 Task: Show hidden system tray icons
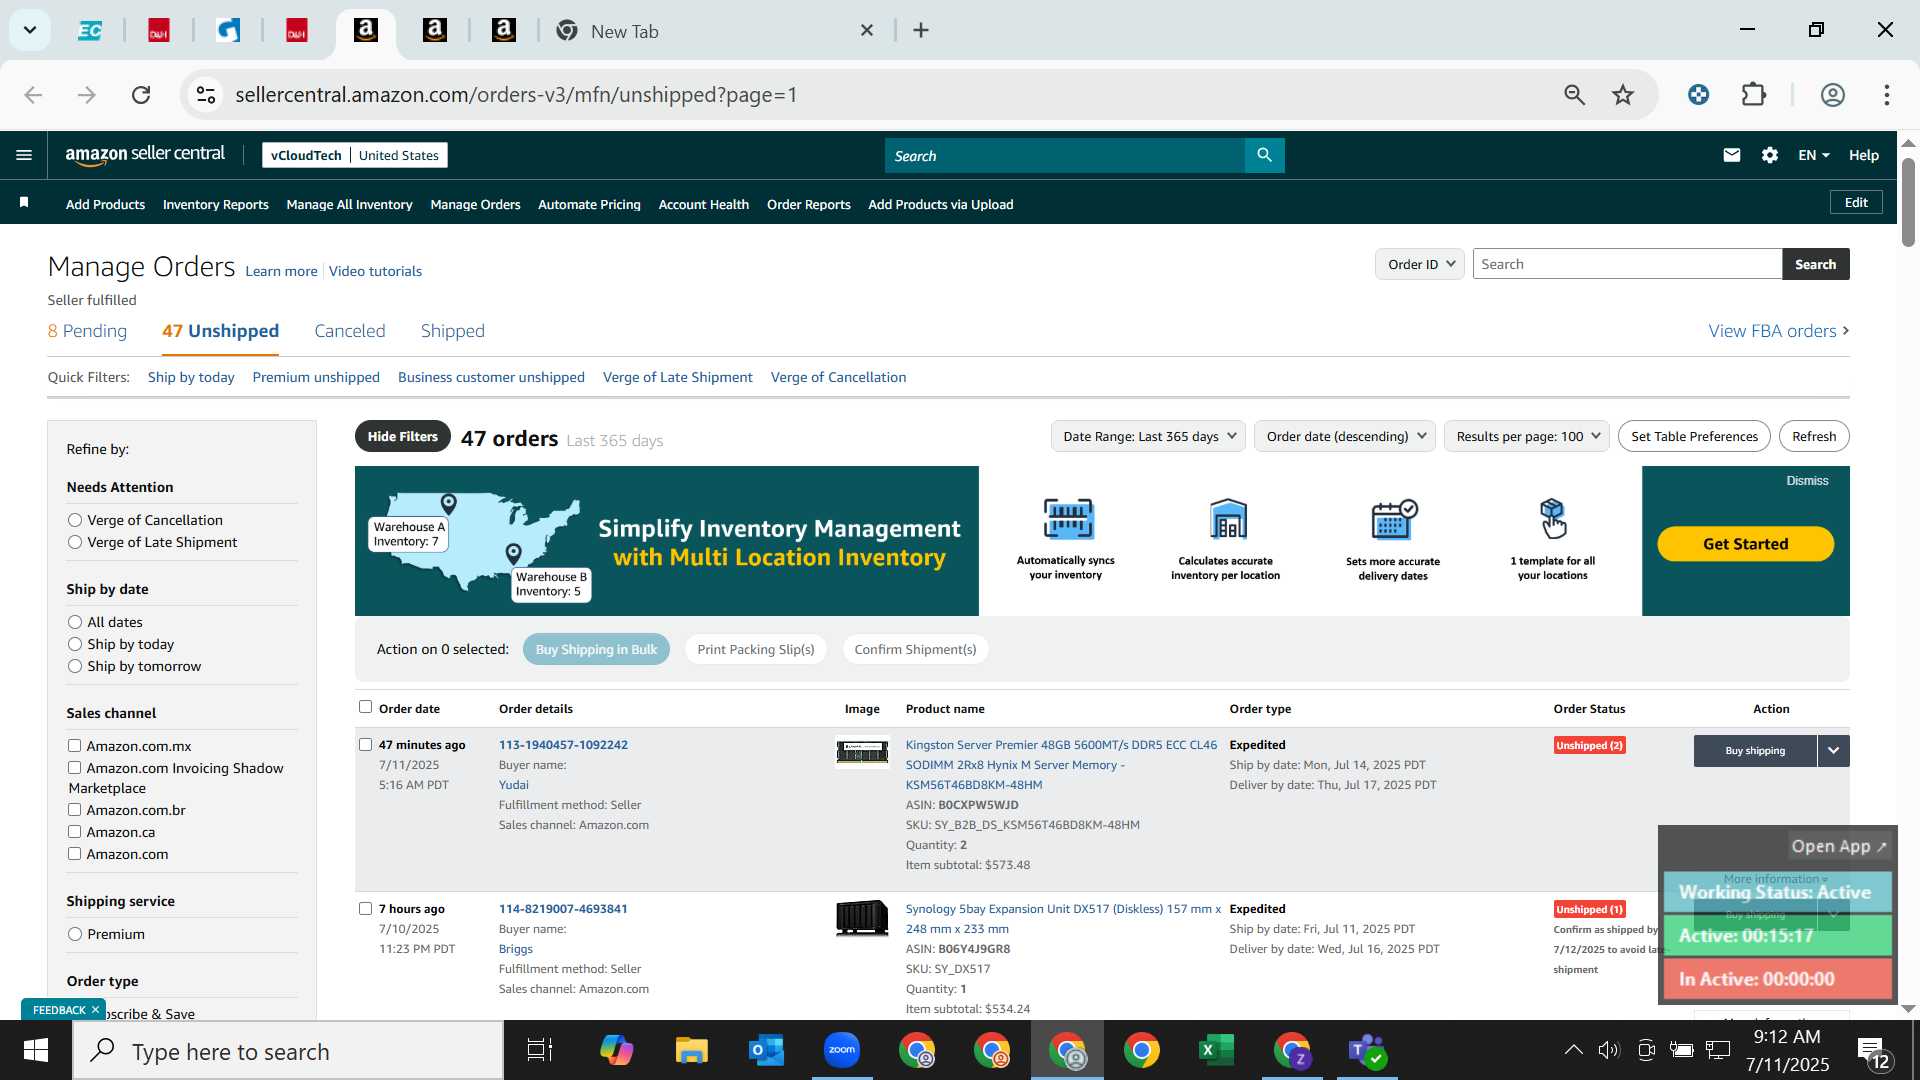click(1573, 1050)
